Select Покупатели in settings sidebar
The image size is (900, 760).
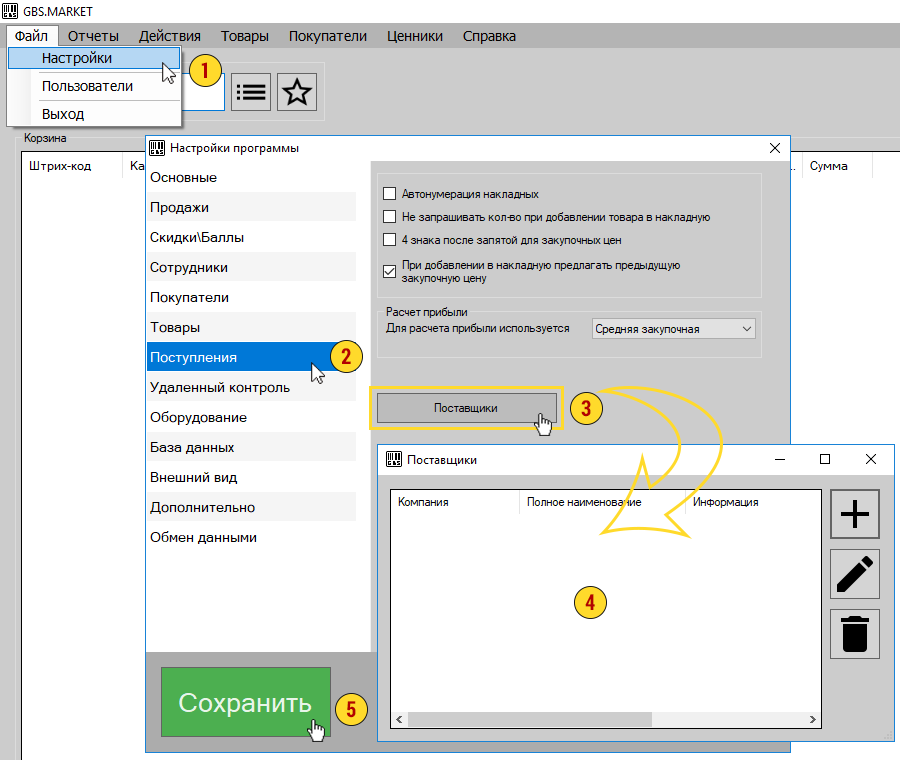[x=251, y=297]
